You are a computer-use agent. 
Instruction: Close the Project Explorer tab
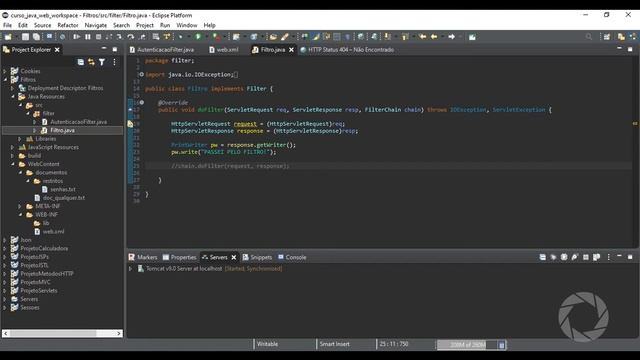(57, 50)
